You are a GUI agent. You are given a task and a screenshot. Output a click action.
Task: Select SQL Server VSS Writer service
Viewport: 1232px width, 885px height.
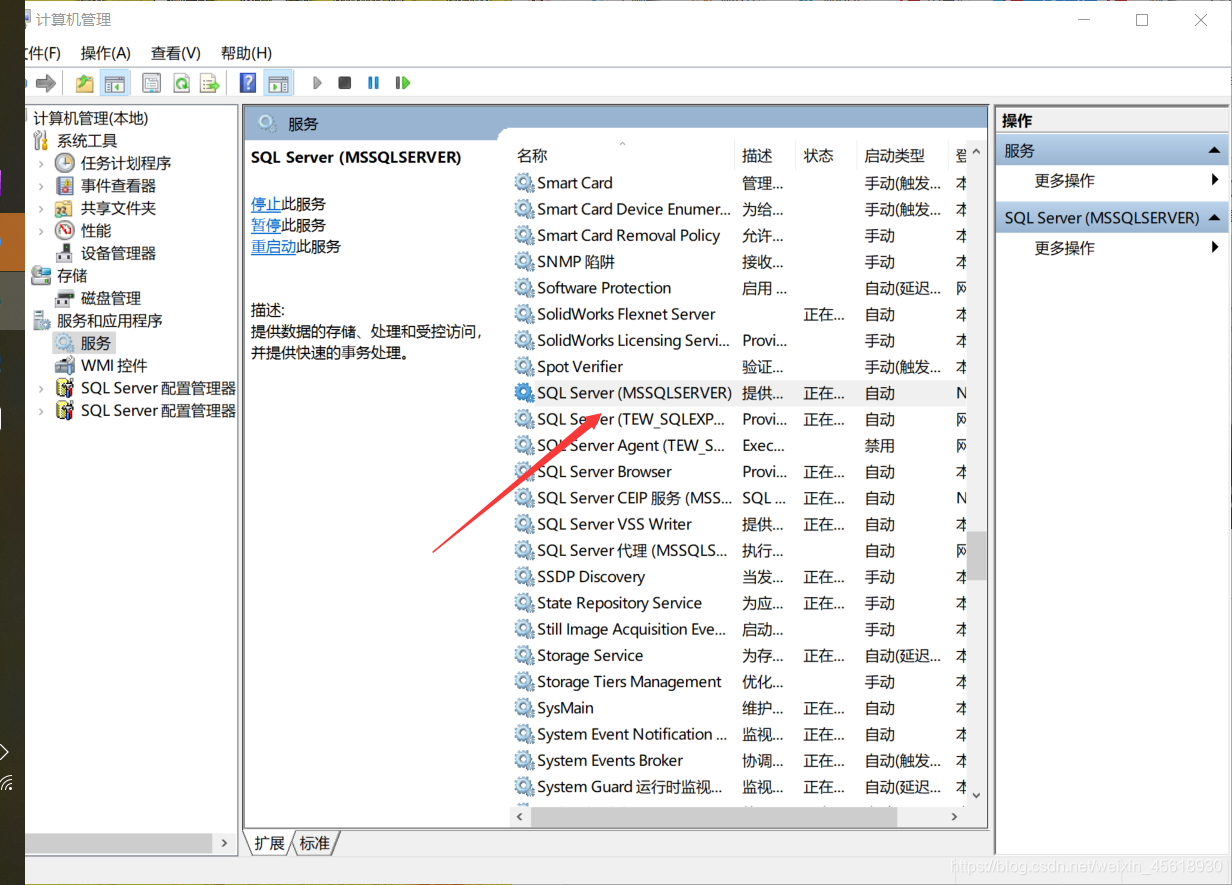[738, 524]
